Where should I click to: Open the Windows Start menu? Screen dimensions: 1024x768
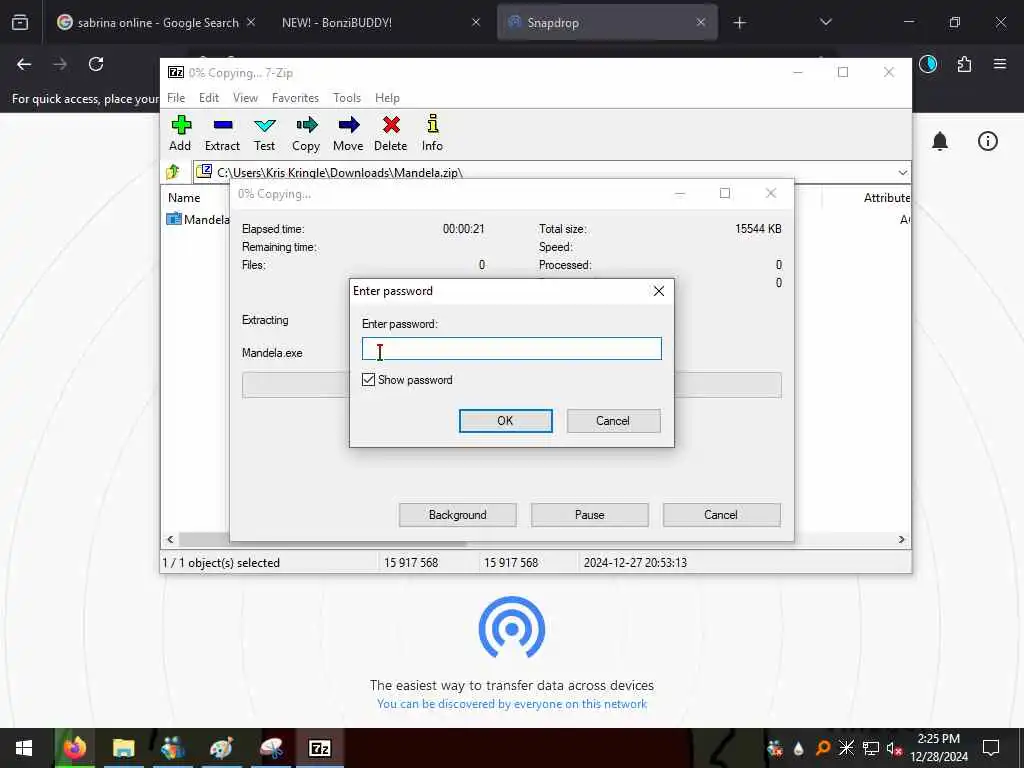point(24,748)
